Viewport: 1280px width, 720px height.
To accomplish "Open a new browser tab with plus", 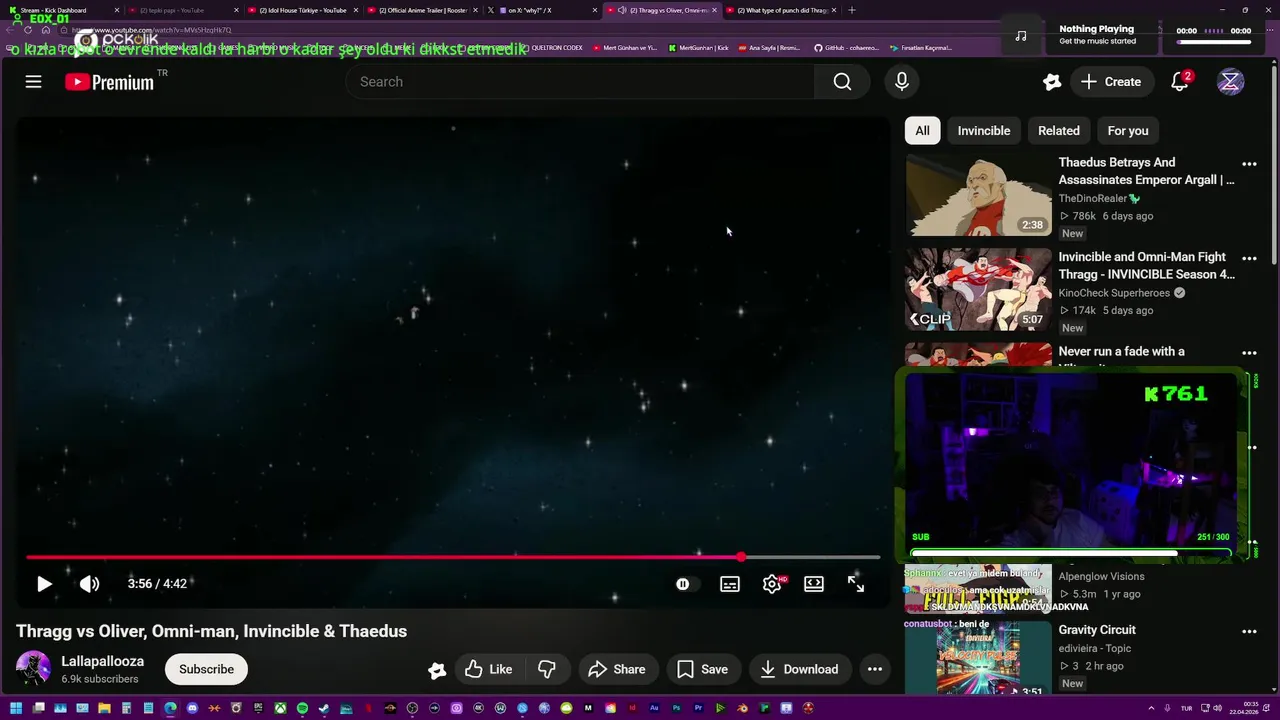I will tap(852, 10).
